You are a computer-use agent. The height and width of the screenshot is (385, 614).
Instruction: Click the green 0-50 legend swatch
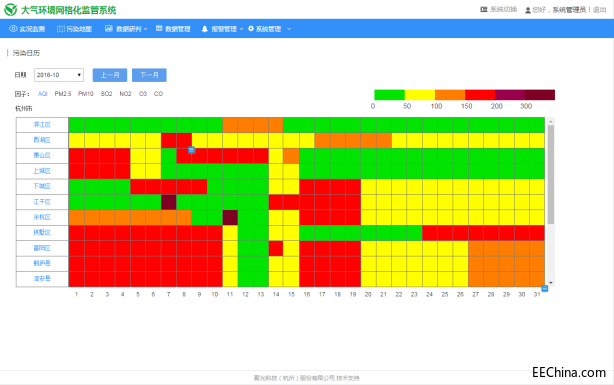point(389,95)
